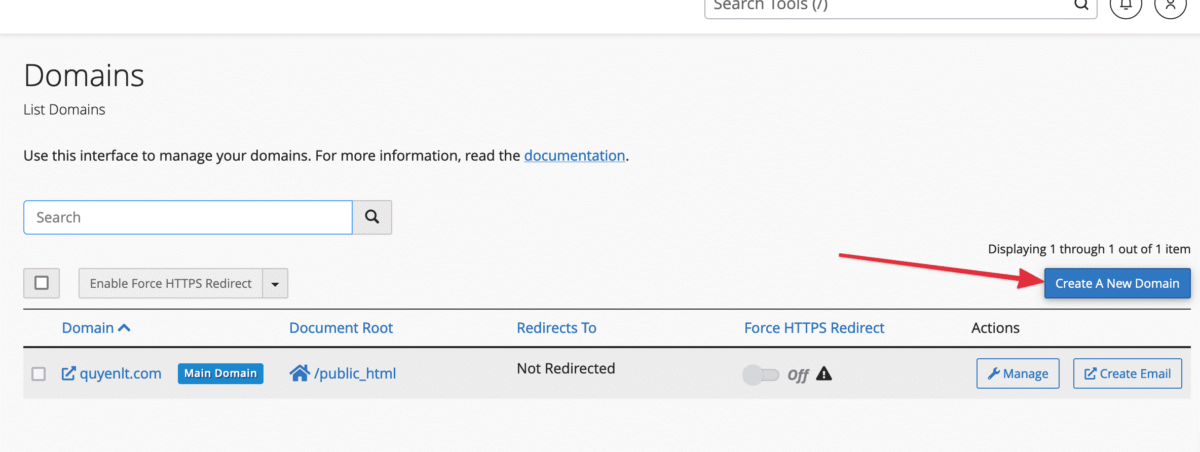
Task: Focus the domain Search input field
Action: pyautogui.click(x=188, y=217)
